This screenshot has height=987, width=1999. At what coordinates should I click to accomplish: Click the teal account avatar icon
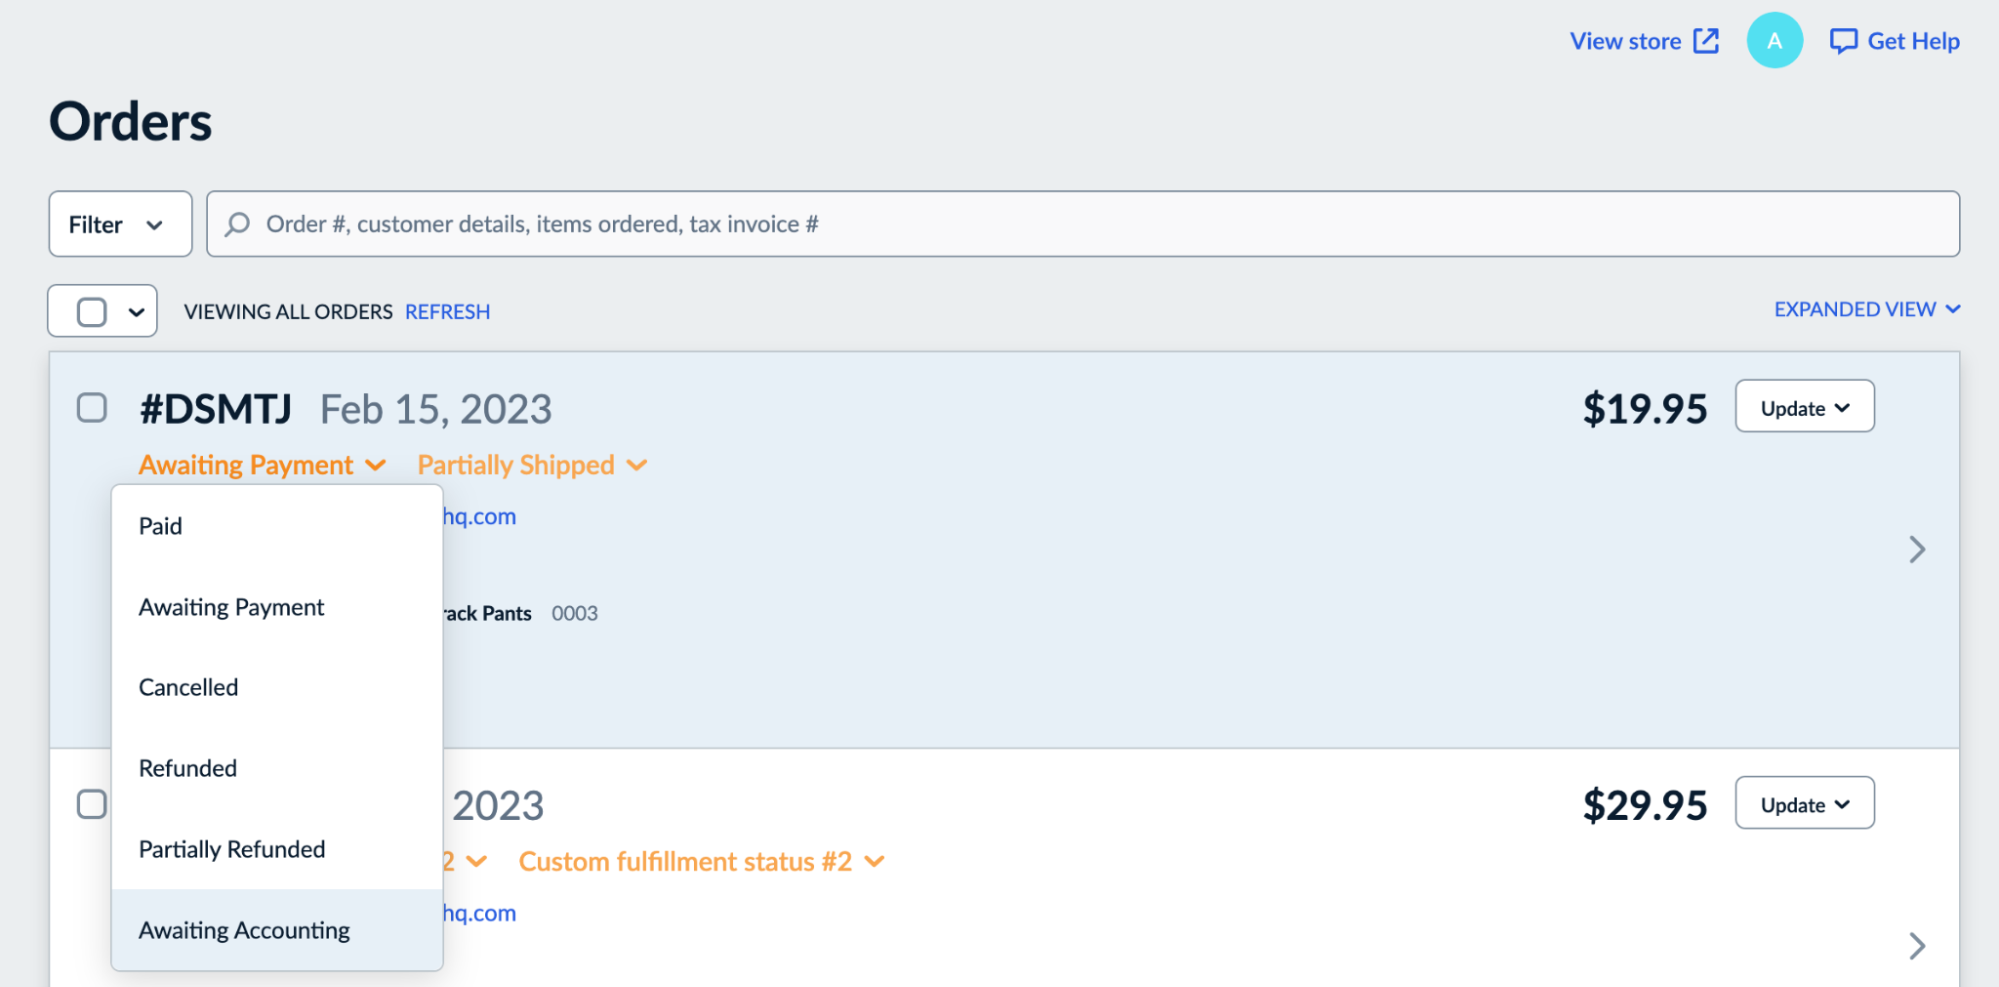click(1774, 40)
